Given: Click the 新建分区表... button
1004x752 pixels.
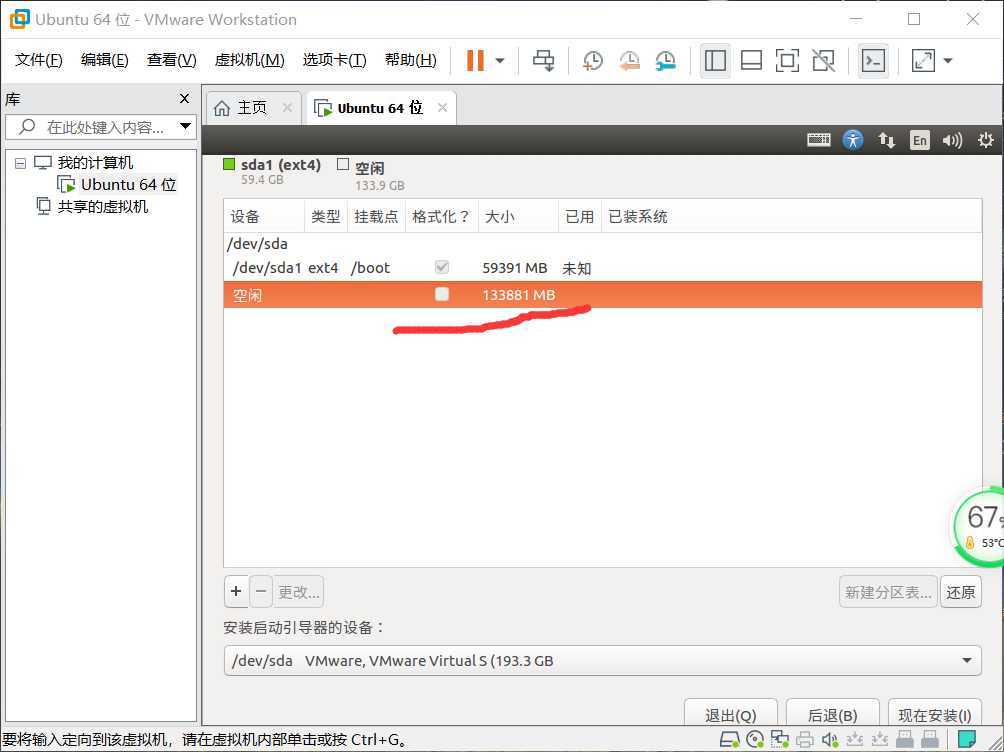Looking at the screenshot, I should pyautogui.click(x=888, y=591).
